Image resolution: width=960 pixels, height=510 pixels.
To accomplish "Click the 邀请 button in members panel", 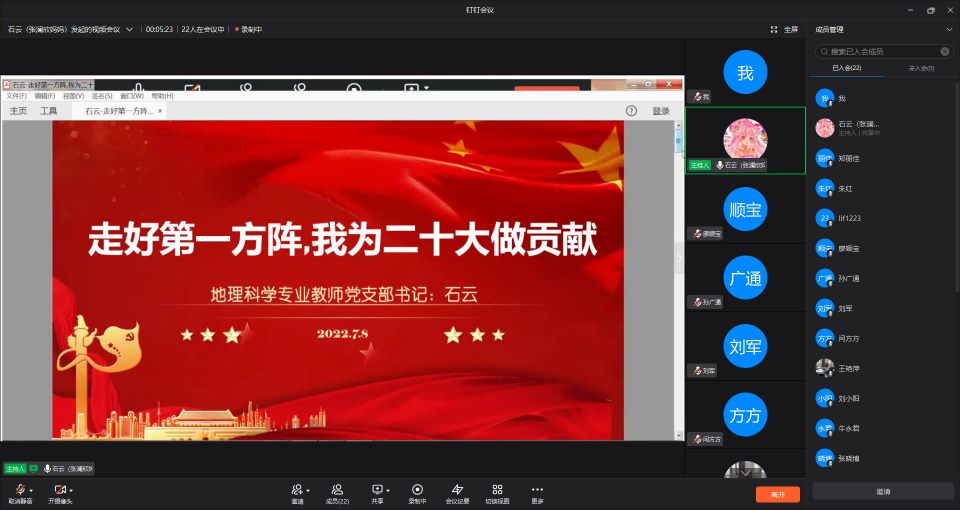I will click(x=882, y=491).
